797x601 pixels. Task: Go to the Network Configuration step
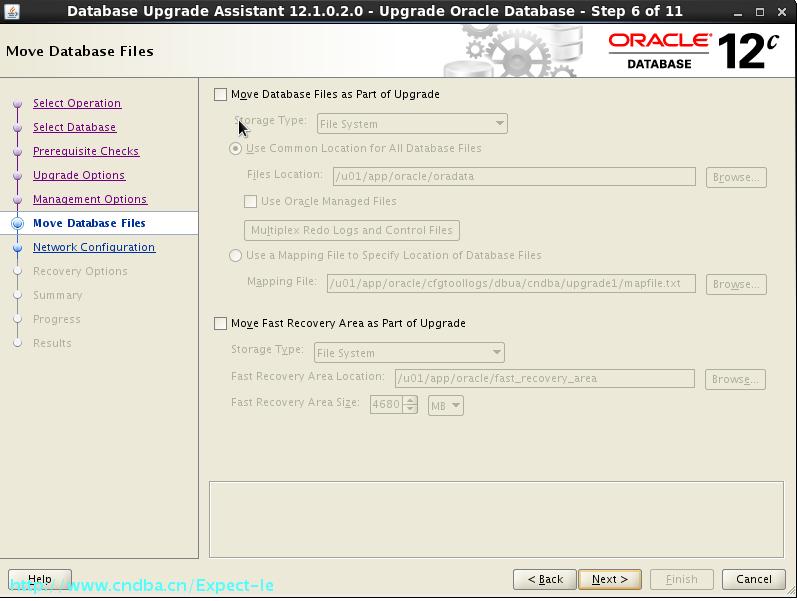[x=94, y=247]
